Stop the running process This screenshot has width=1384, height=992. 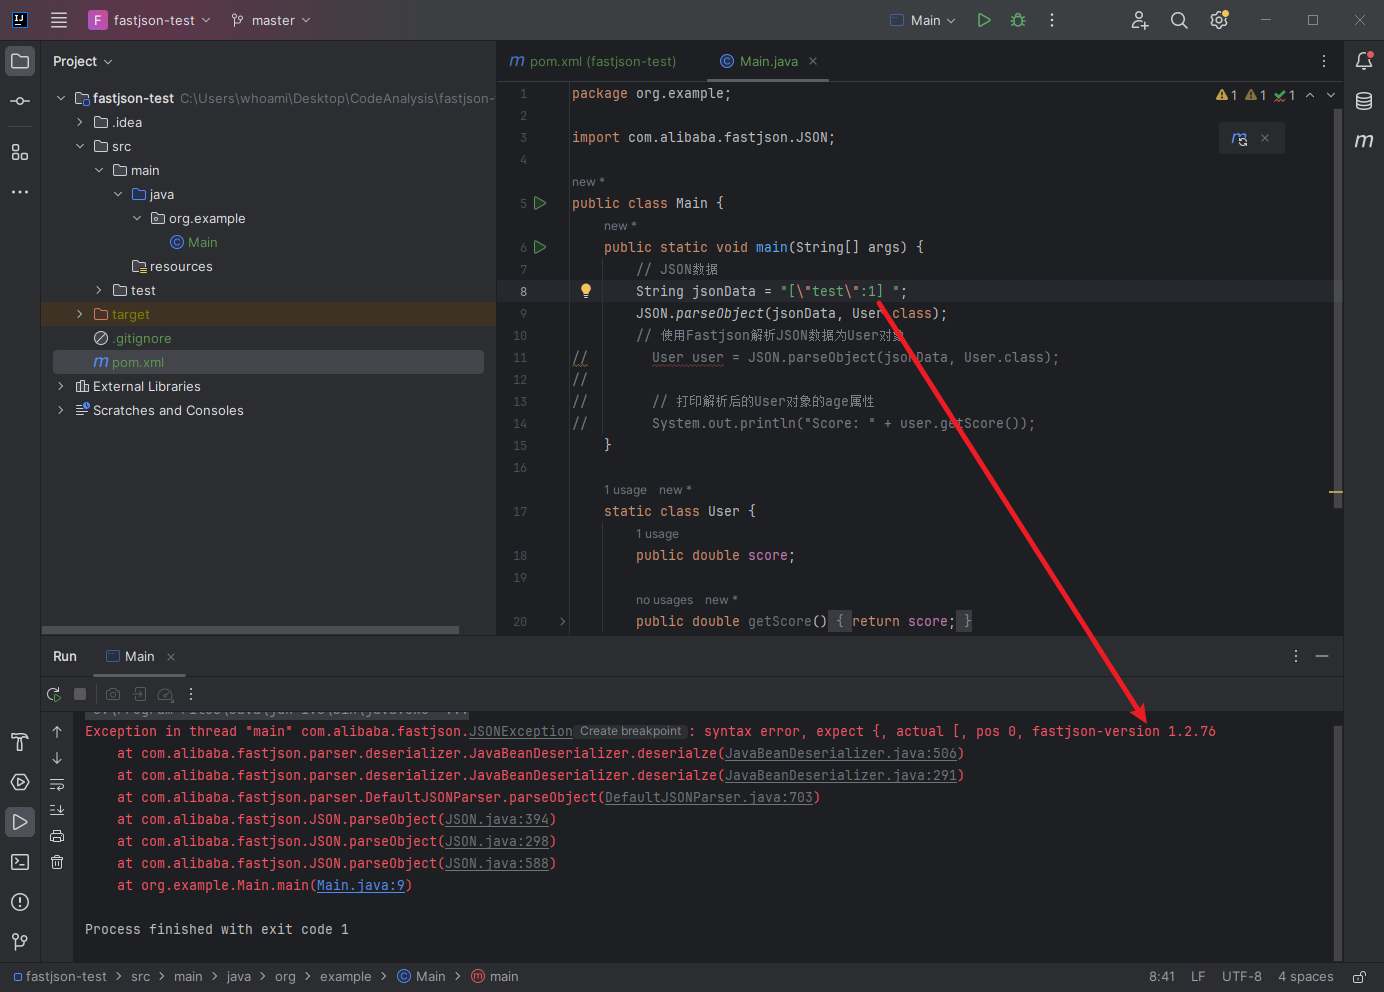[80, 694]
